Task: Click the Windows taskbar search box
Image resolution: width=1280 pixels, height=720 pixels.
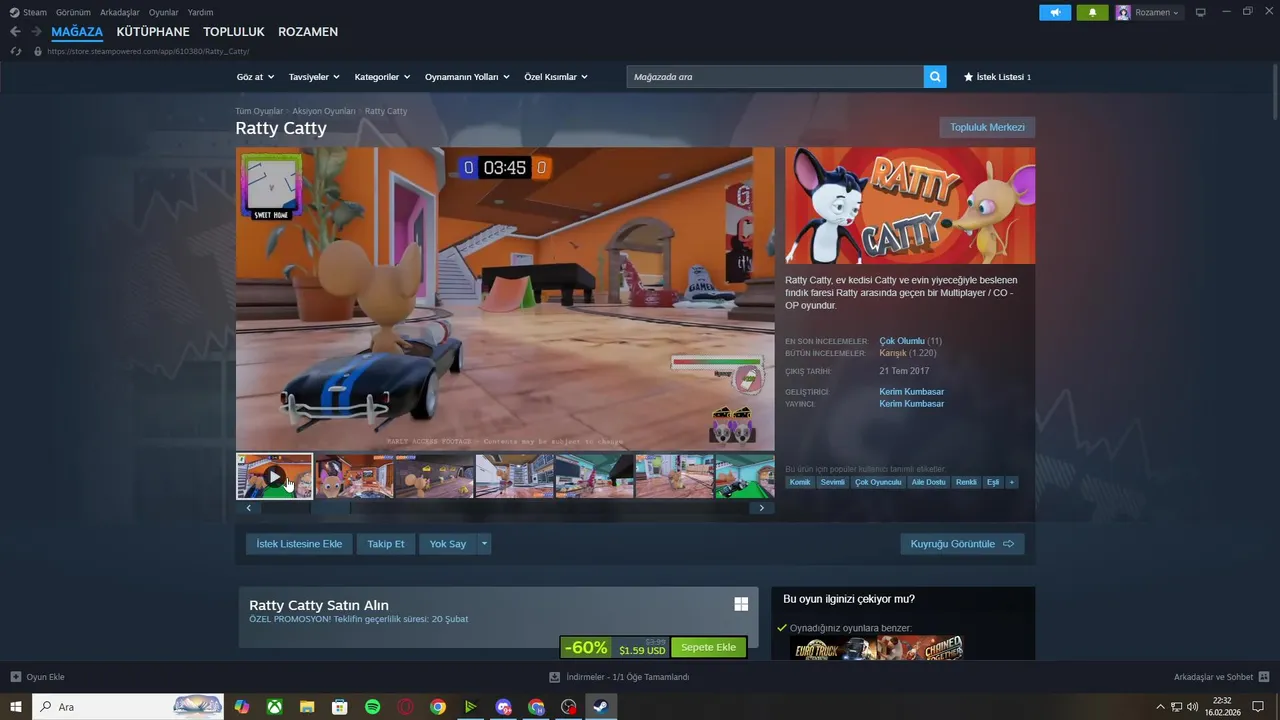Action: [128, 707]
